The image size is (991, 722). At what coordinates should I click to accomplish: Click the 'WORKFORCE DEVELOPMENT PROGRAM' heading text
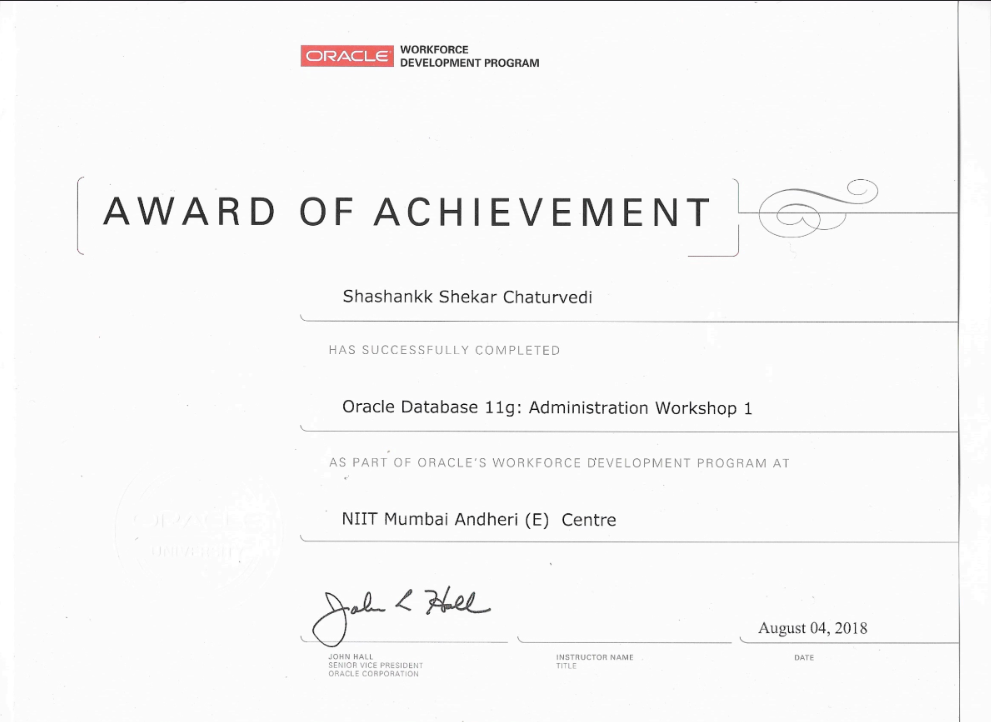[x=470, y=56]
